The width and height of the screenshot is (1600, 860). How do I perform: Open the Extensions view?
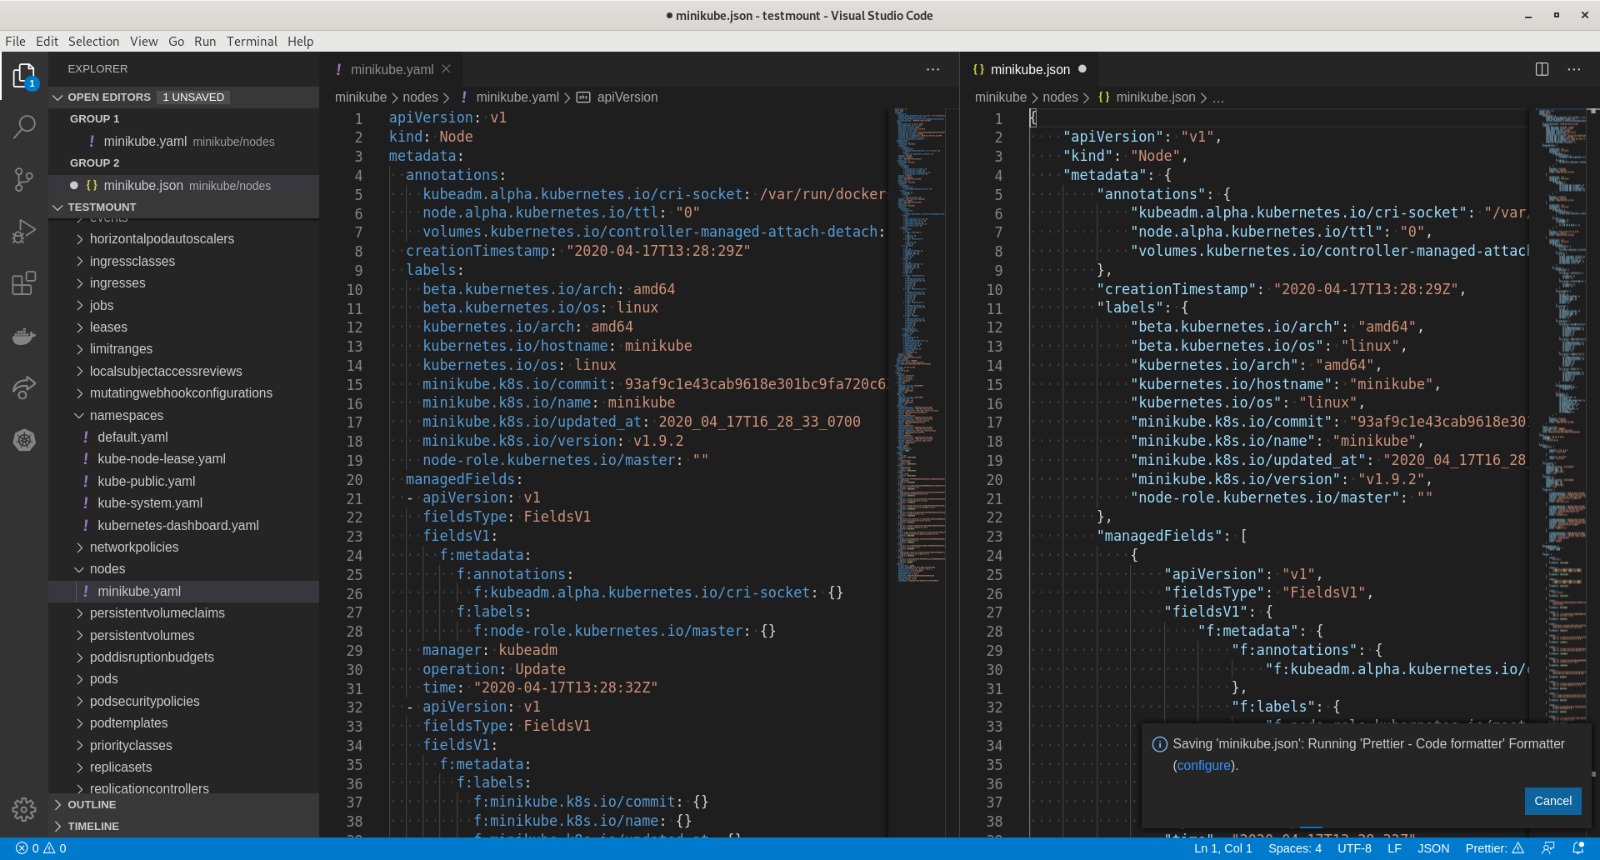tap(24, 284)
